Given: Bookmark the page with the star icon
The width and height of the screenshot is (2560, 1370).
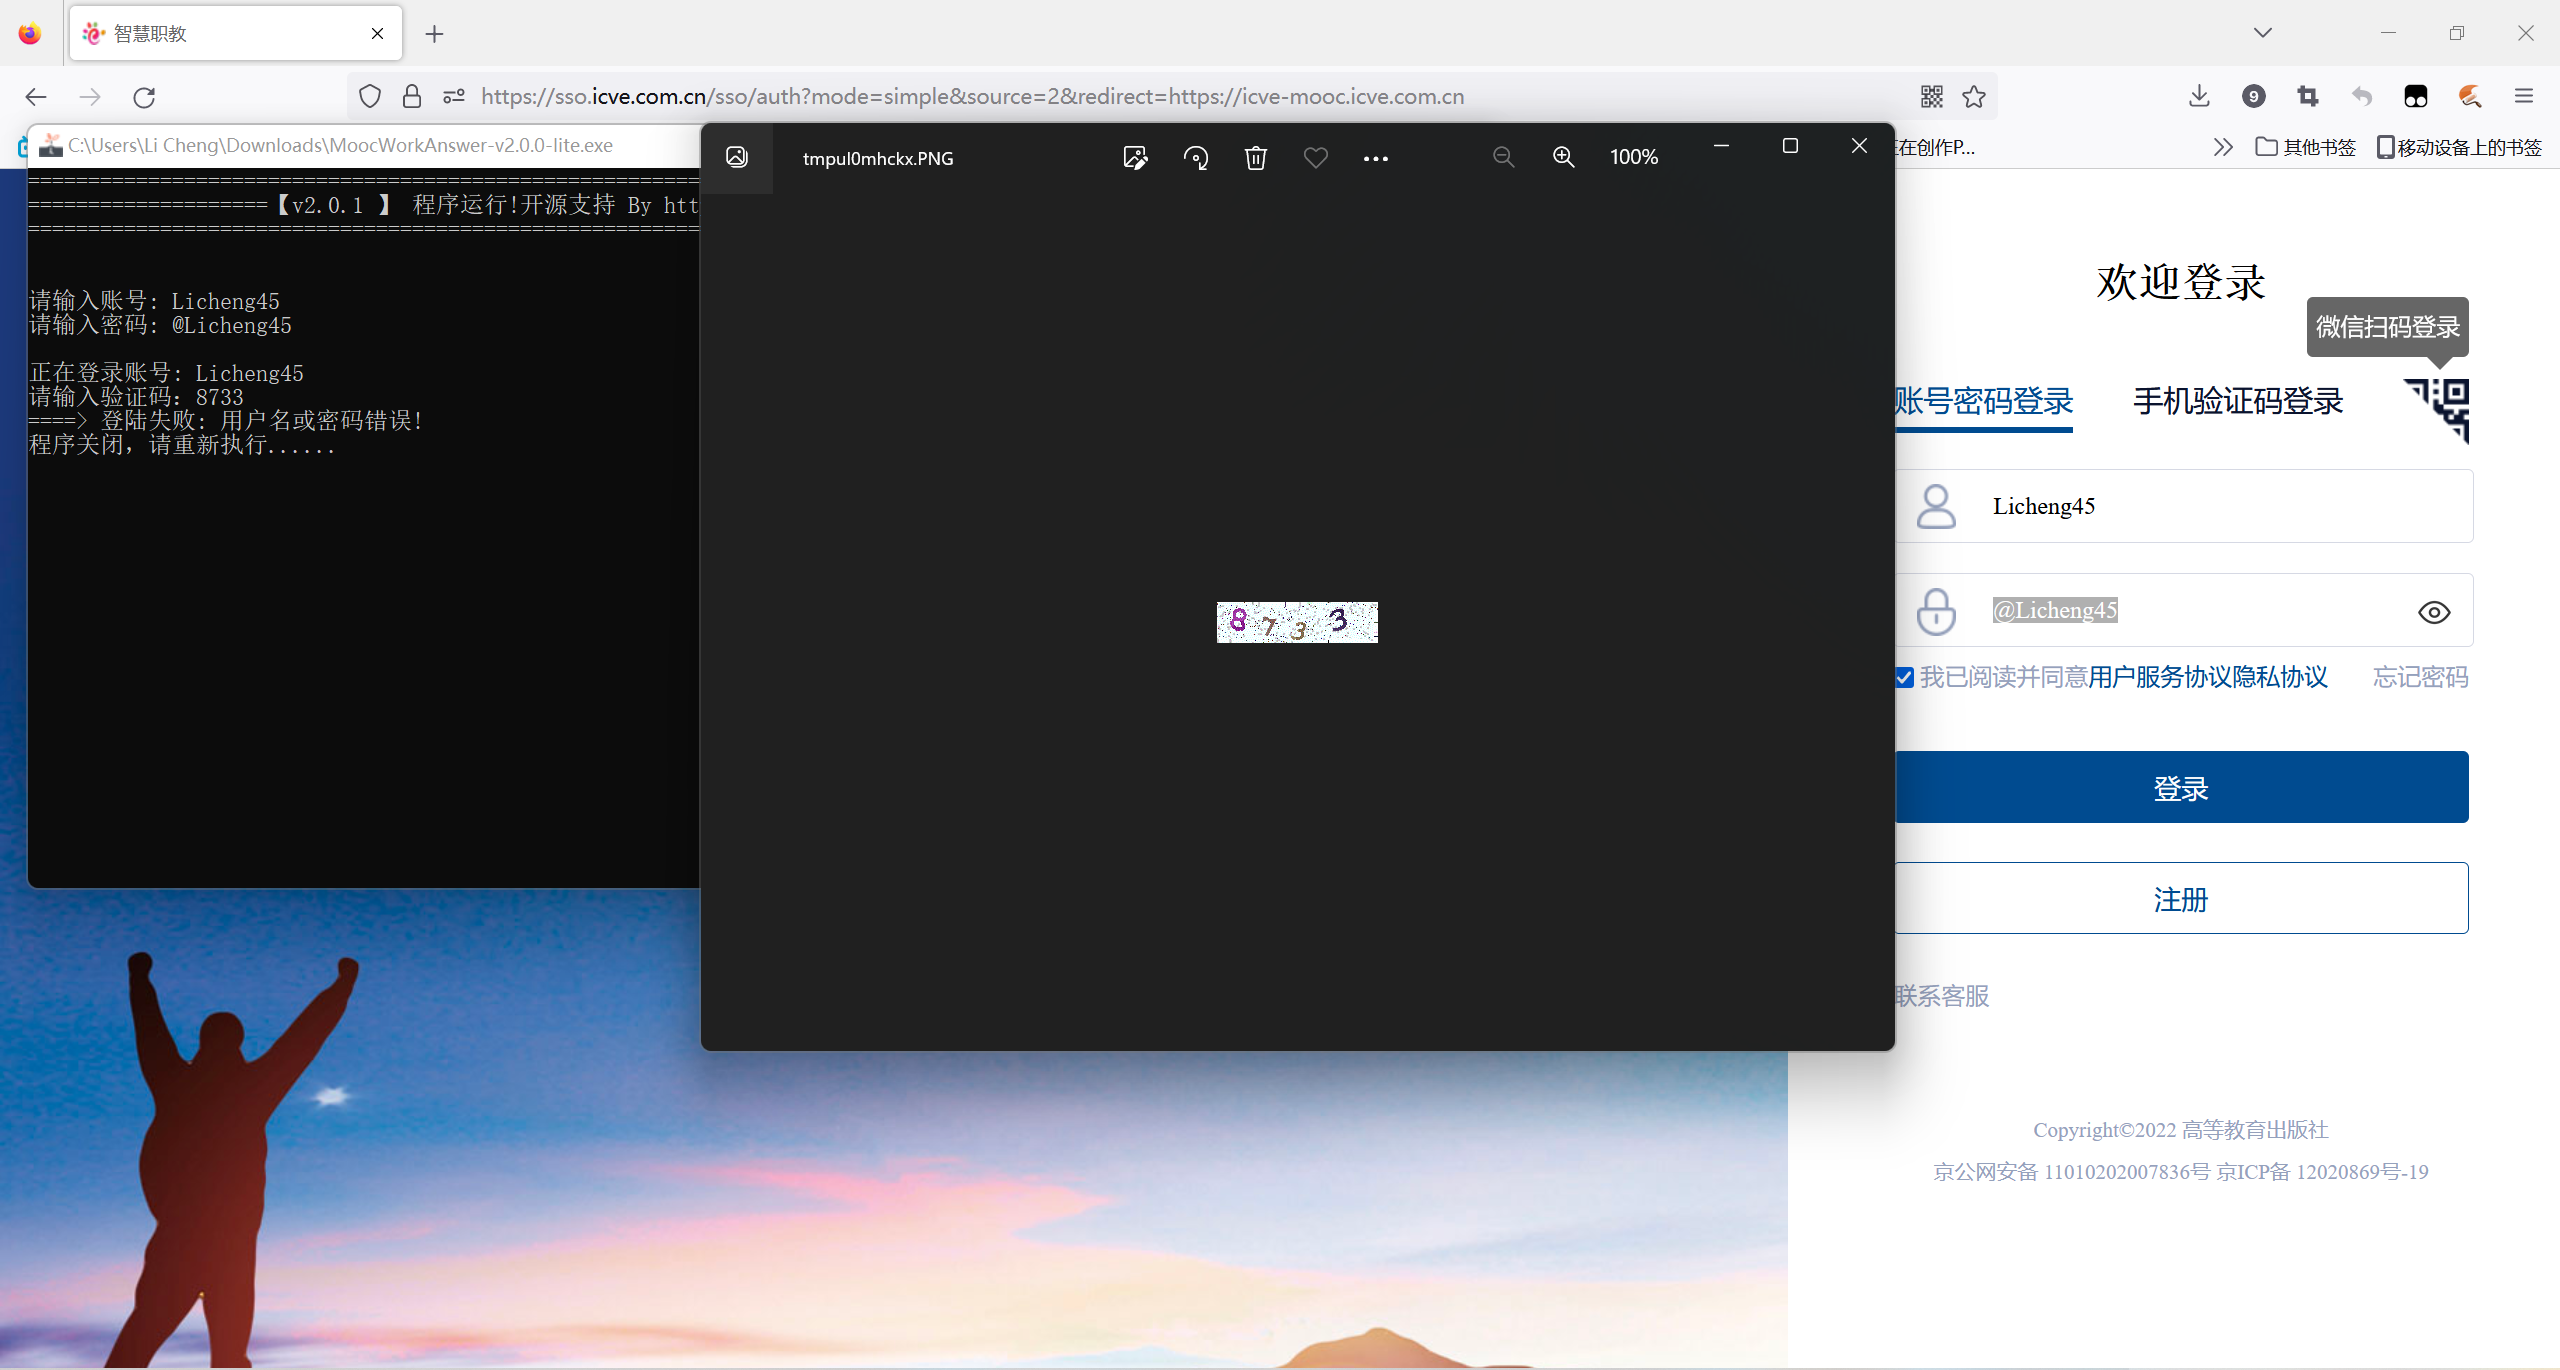Looking at the screenshot, I should click(x=1974, y=96).
